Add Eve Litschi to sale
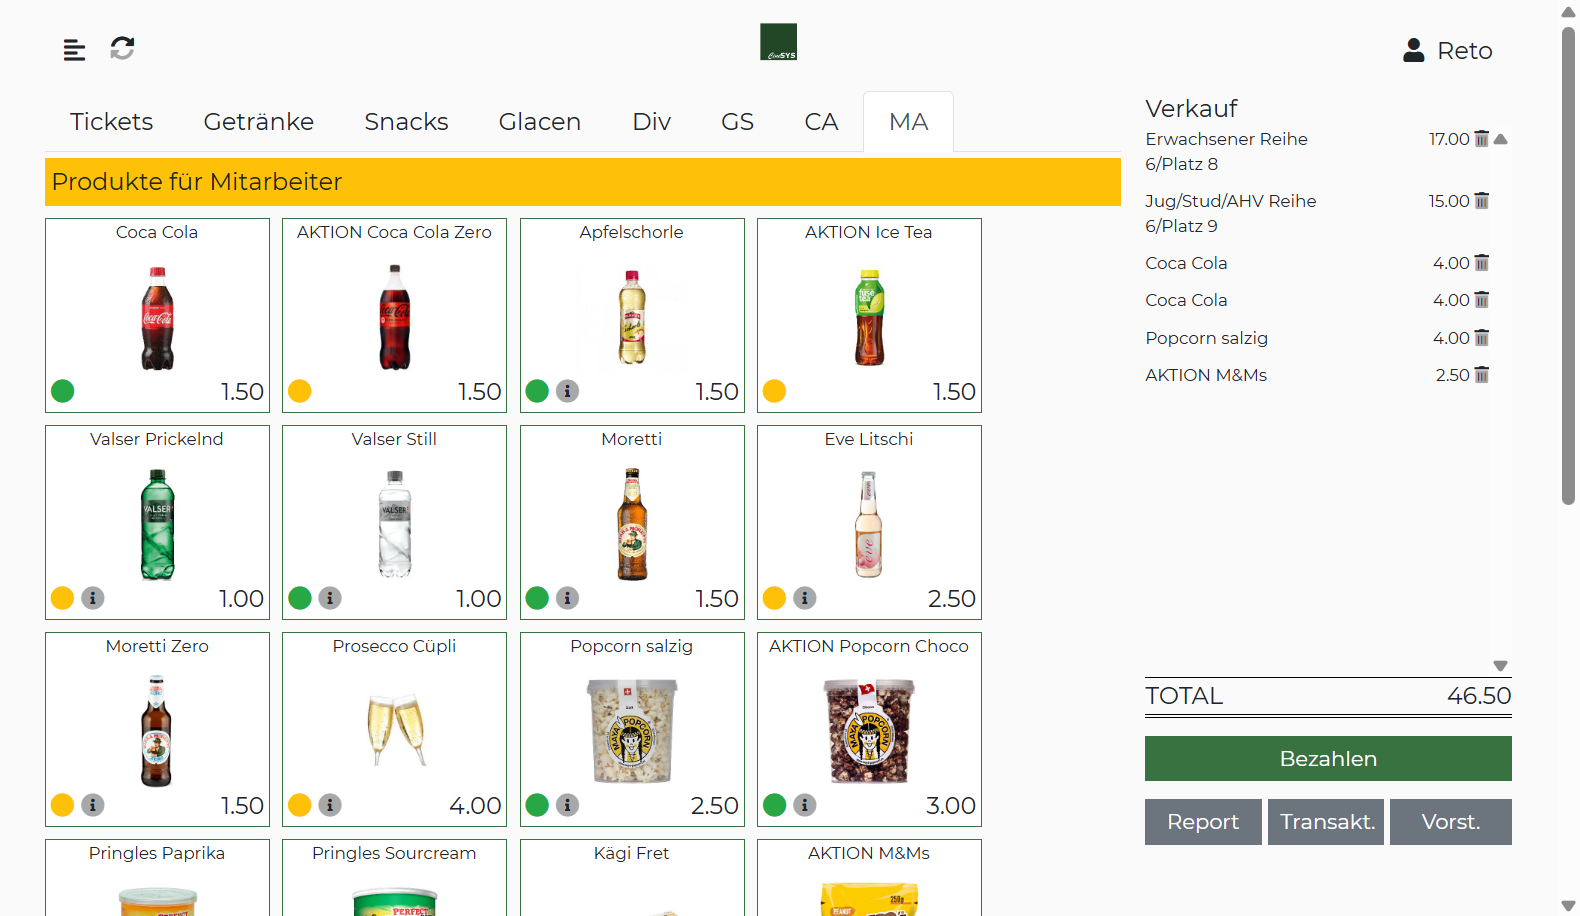1580x916 pixels. click(869, 525)
